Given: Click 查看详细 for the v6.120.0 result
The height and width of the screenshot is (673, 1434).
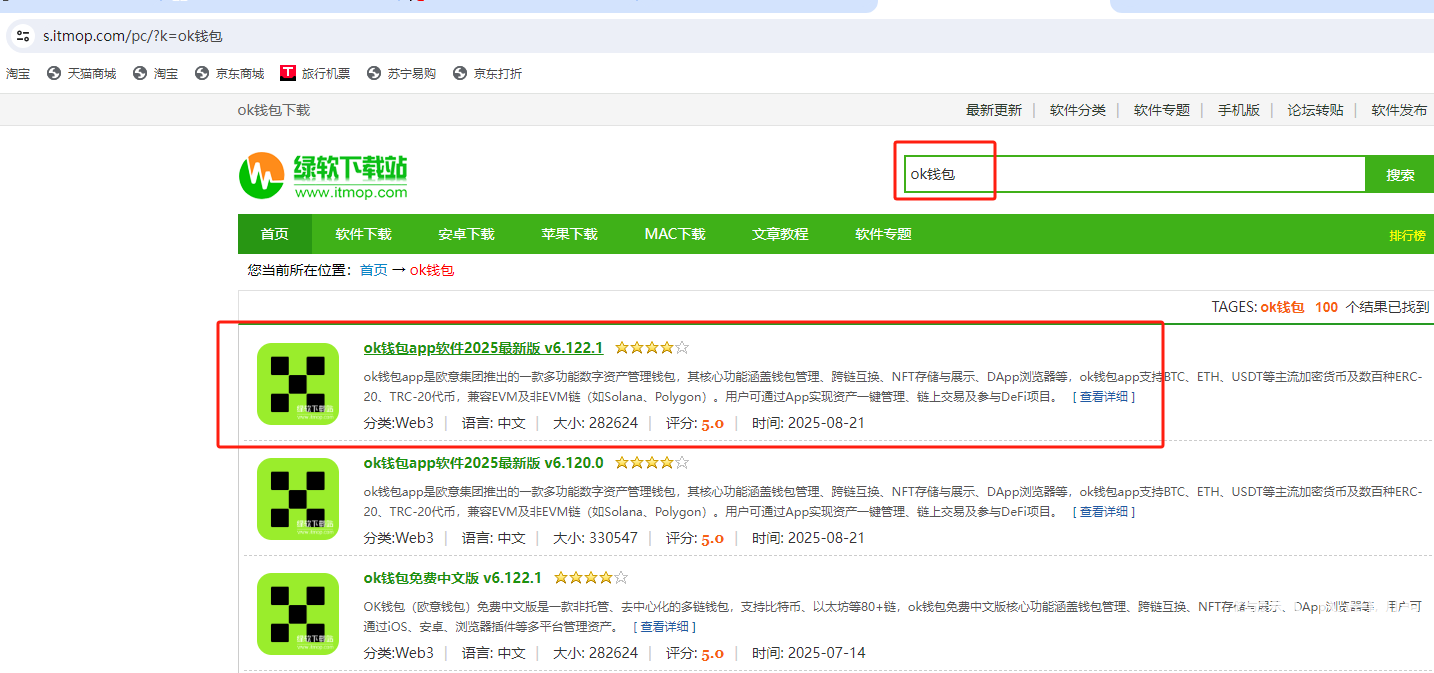Looking at the screenshot, I should 1104,512.
